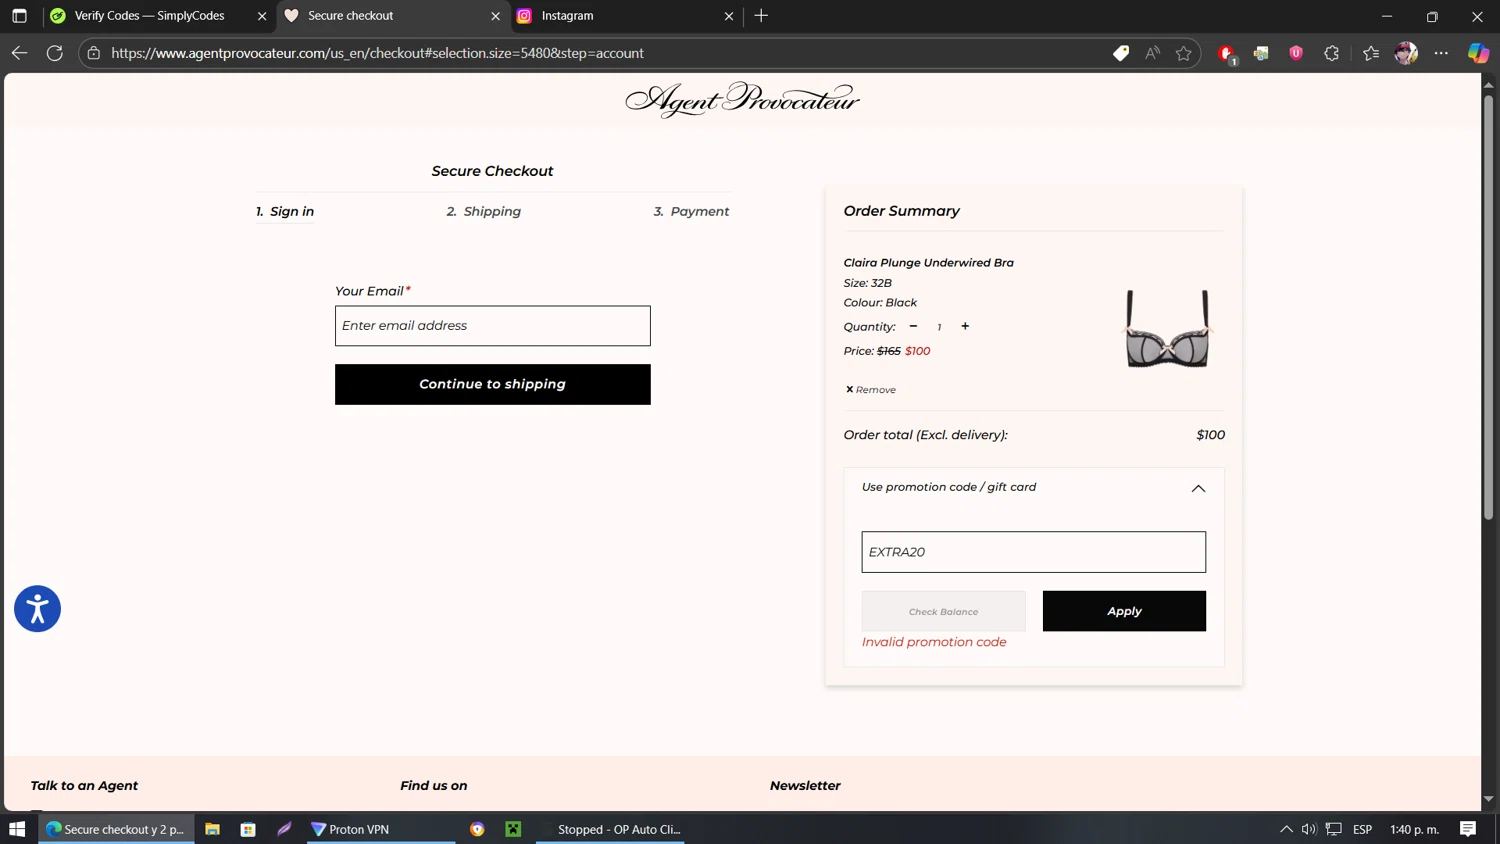This screenshot has height=844, width=1500.
Task: Close the Instagram tab
Action: click(729, 16)
